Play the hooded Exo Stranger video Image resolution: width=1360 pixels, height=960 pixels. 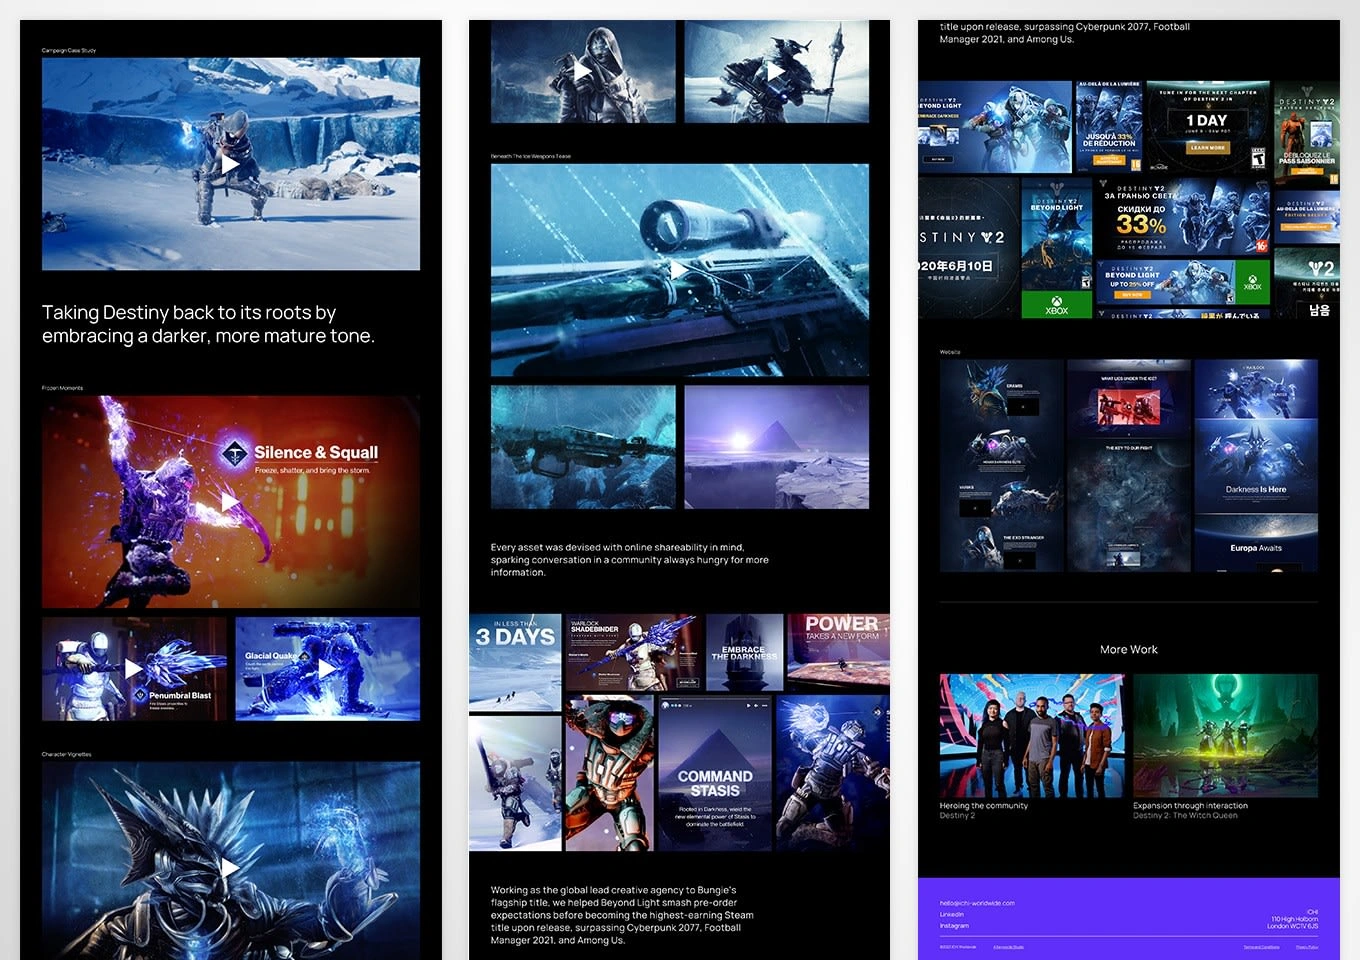click(x=582, y=71)
